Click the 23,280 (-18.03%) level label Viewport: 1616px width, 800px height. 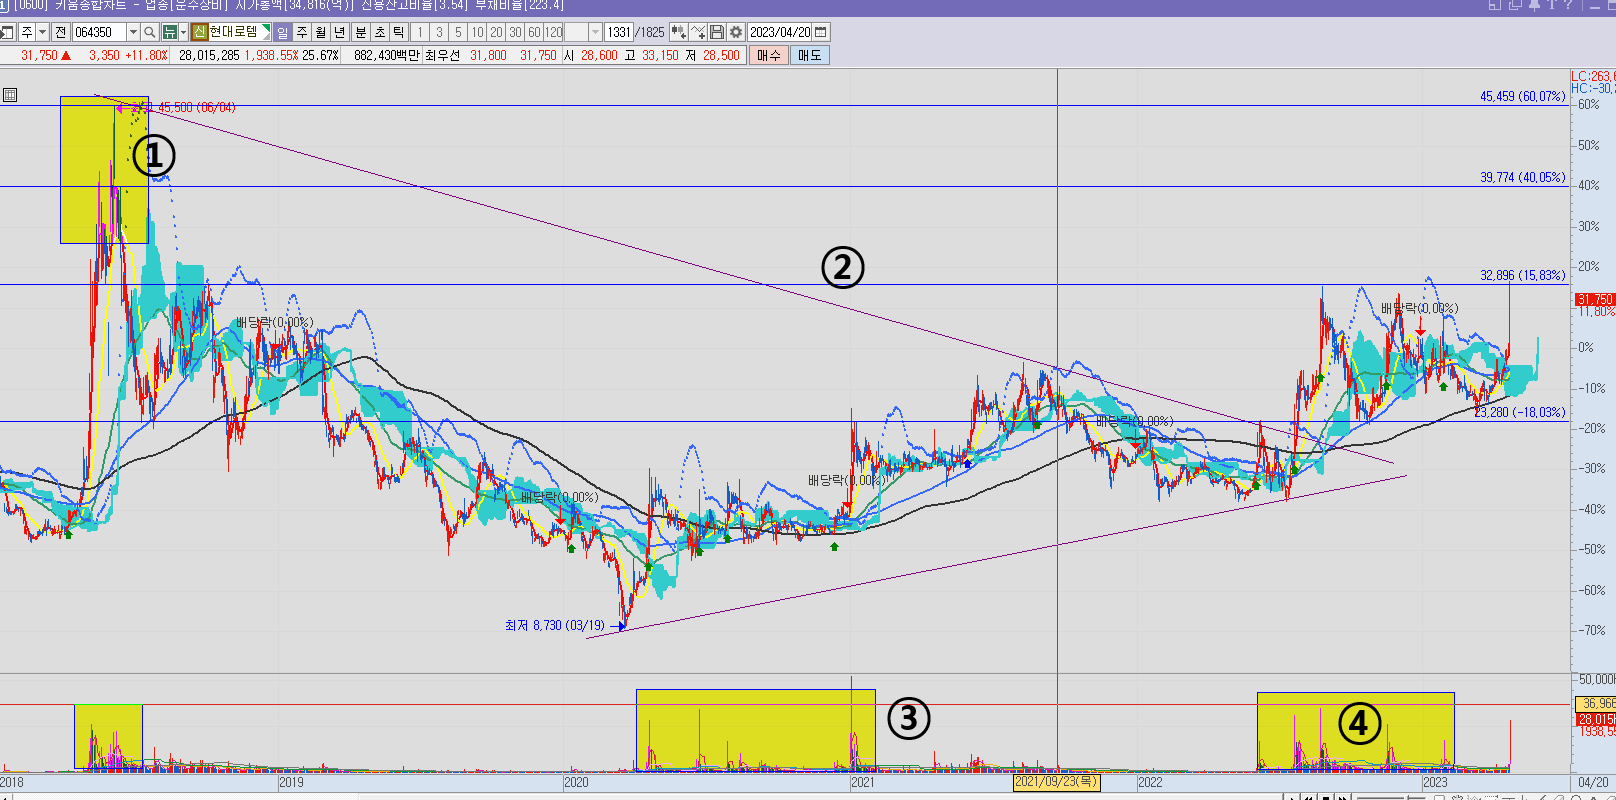point(1520,412)
